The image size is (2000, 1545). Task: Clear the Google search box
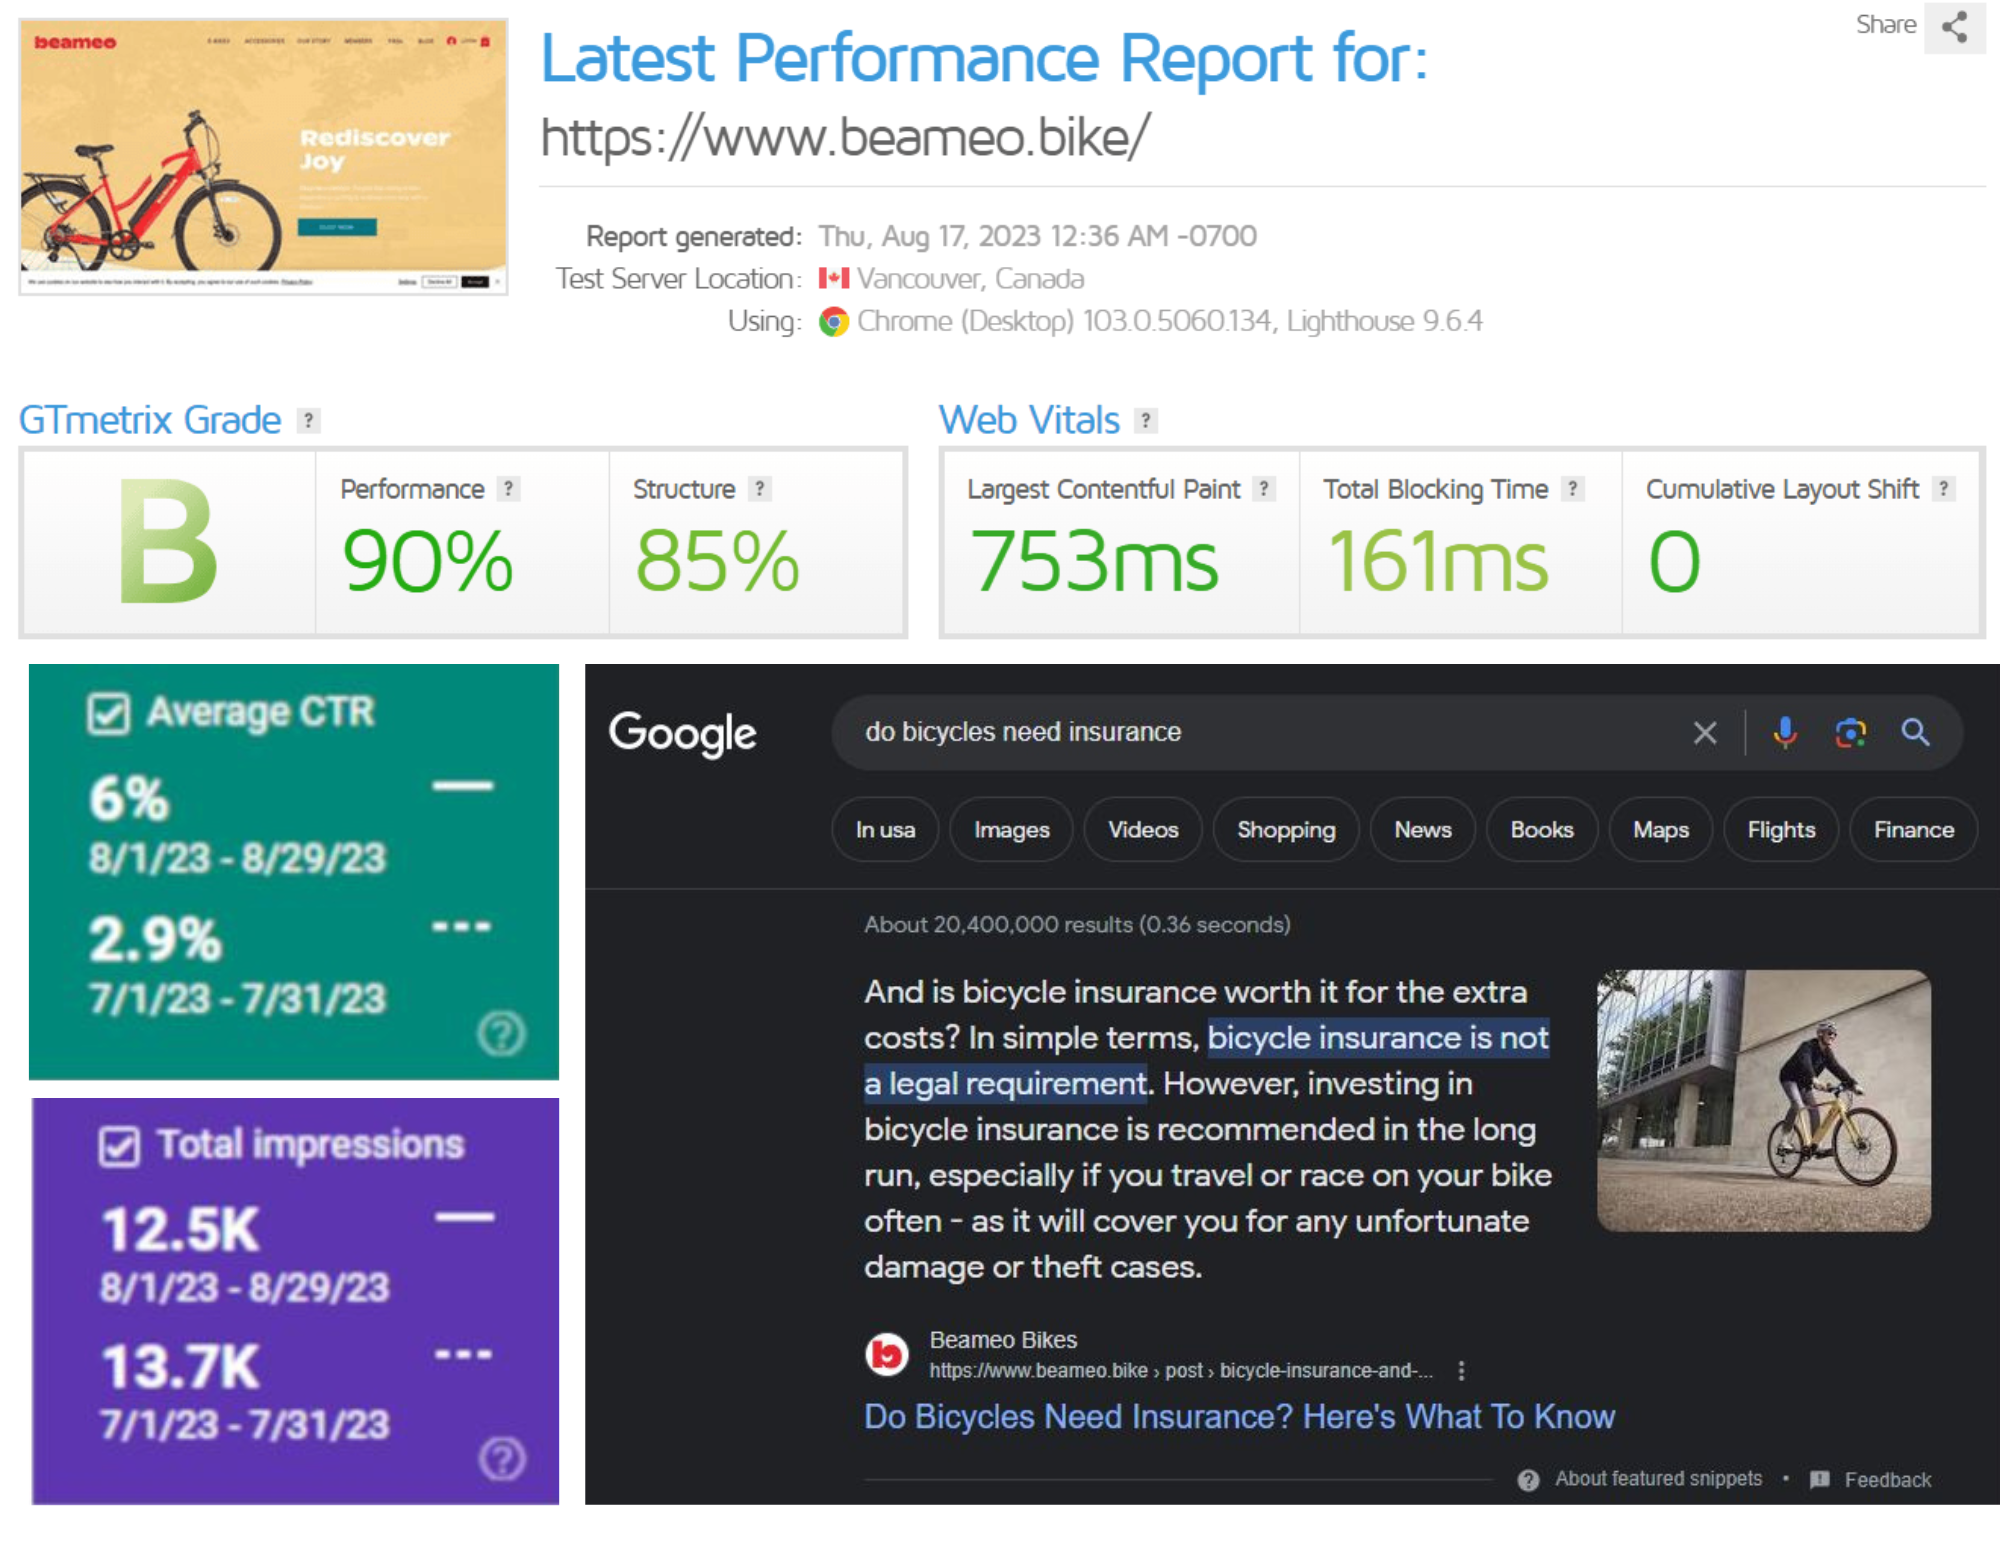point(1705,733)
